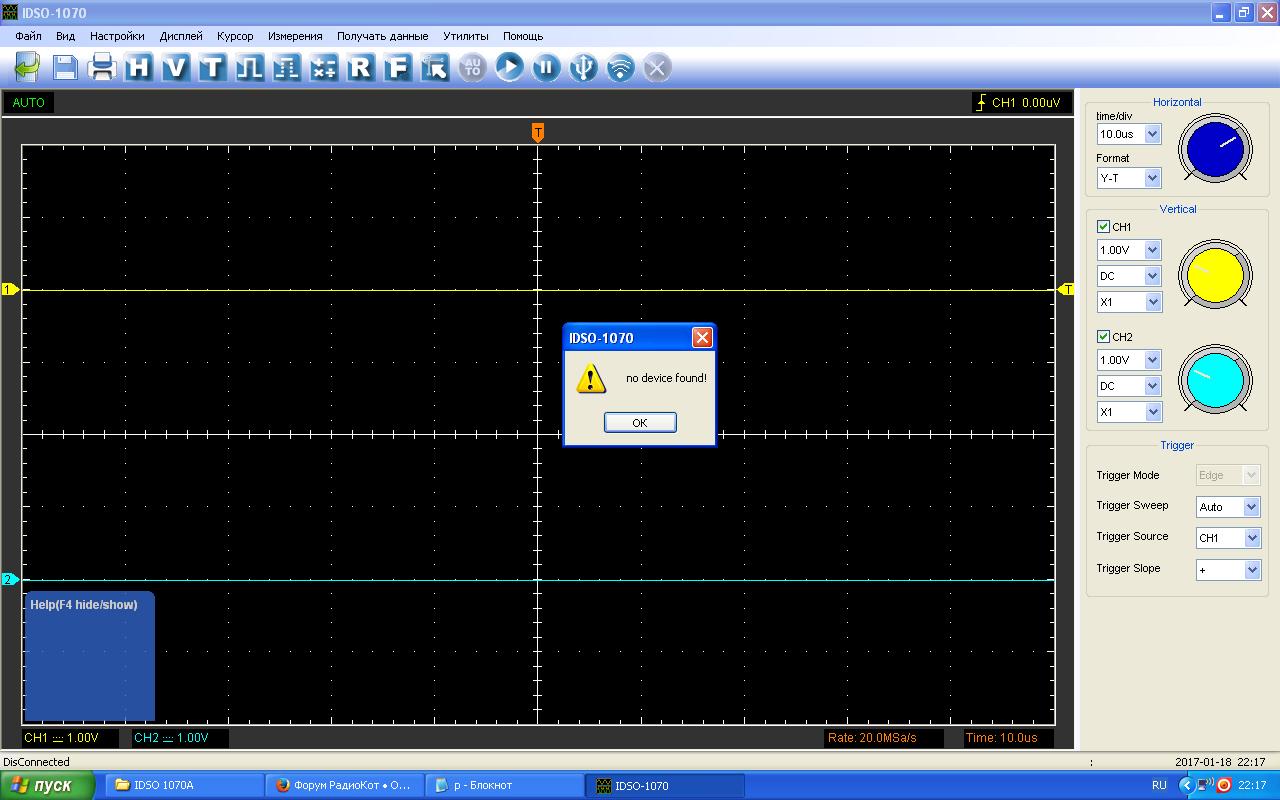Open the Trigger Slope dropdown
Image resolution: width=1280 pixels, height=800 pixels.
click(1252, 570)
